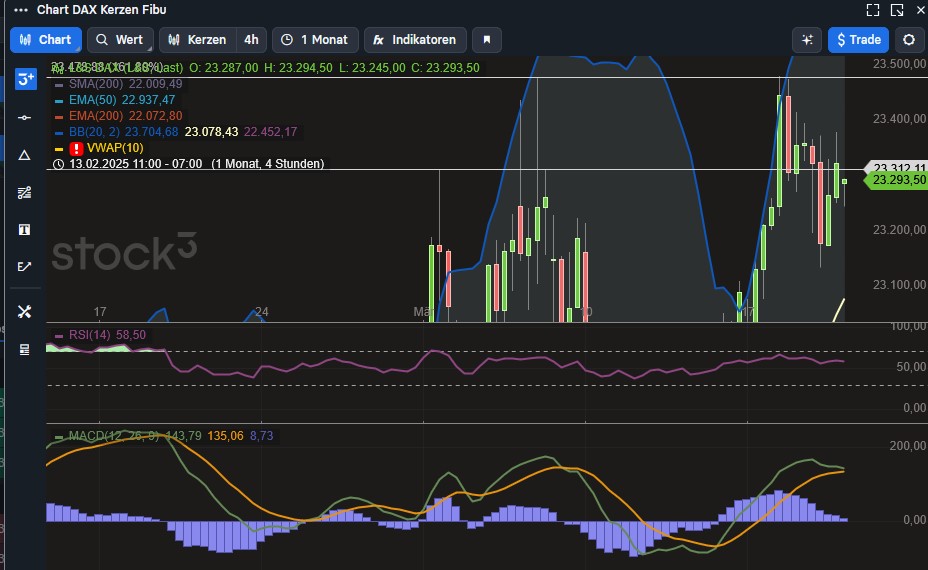The image size is (928, 570).
Task: Open chart settings gear icon
Action: click(x=908, y=40)
